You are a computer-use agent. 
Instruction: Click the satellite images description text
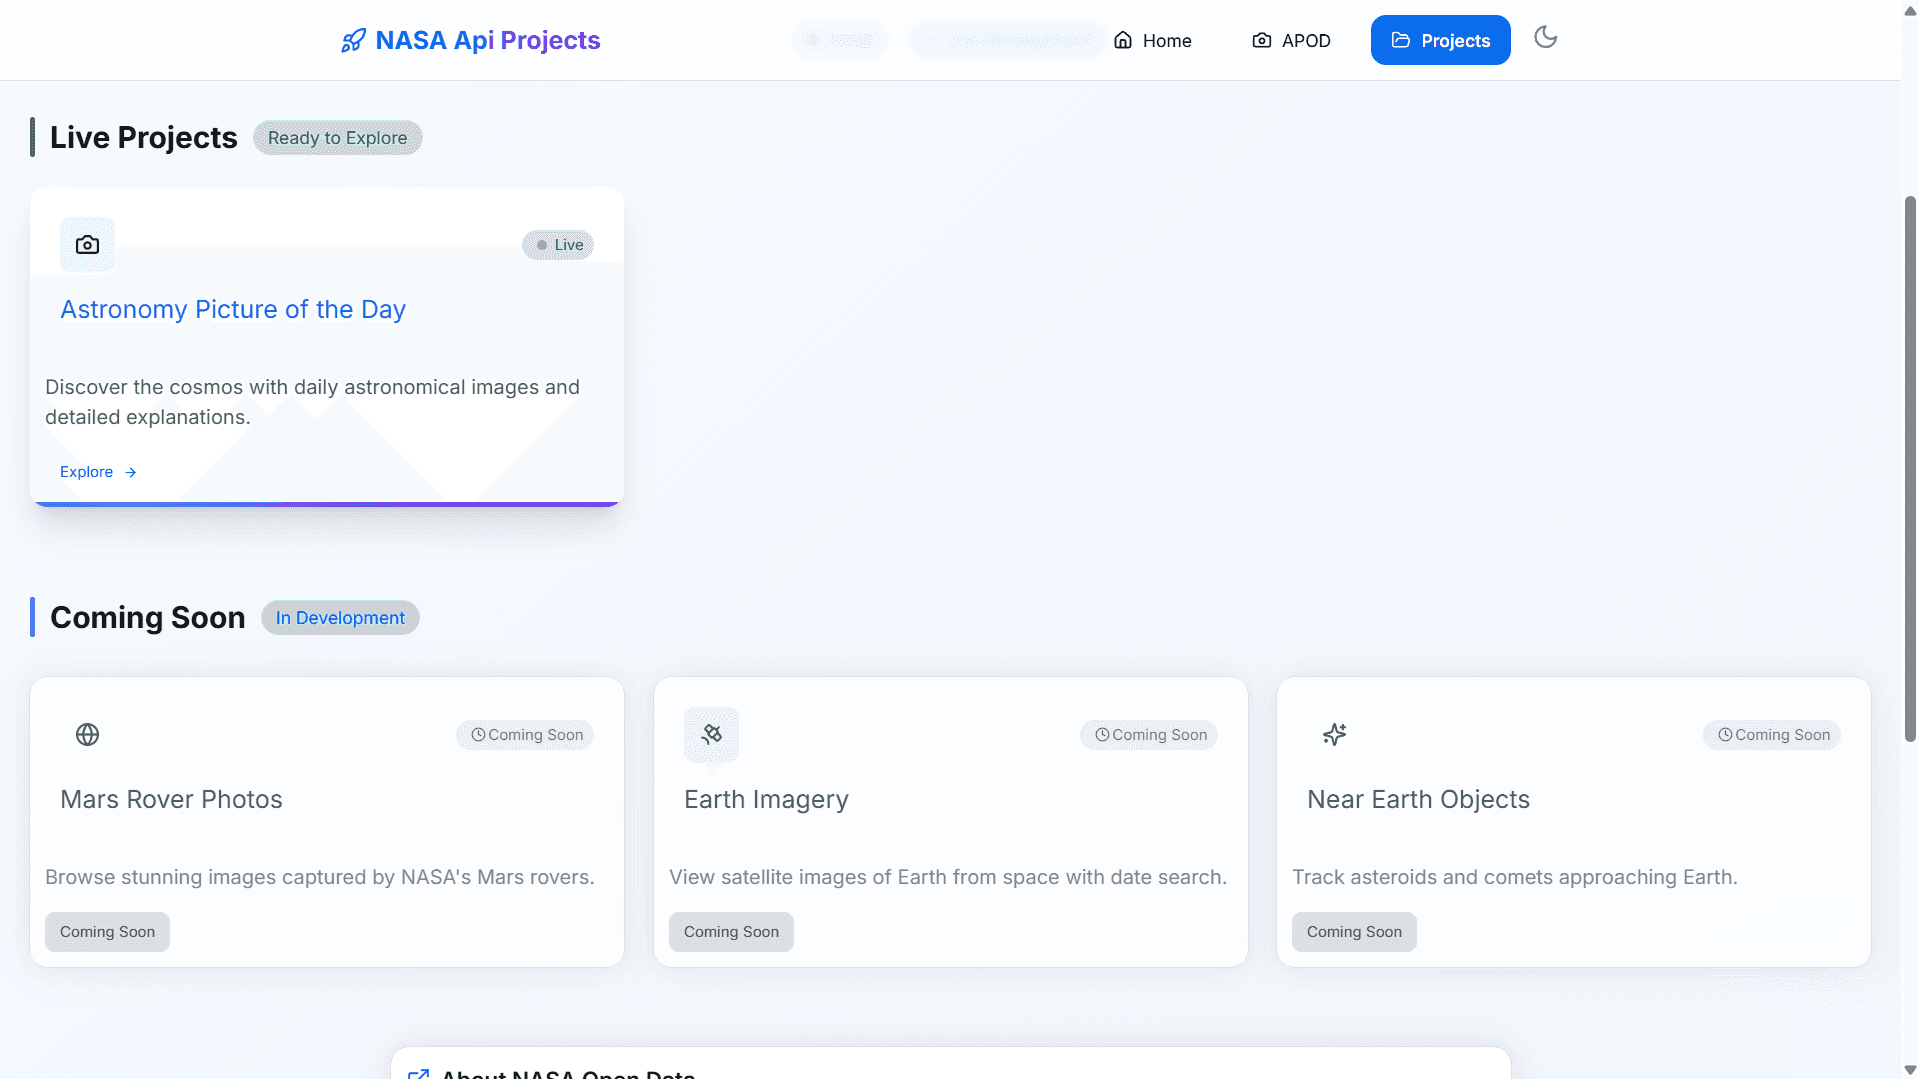point(948,877)
